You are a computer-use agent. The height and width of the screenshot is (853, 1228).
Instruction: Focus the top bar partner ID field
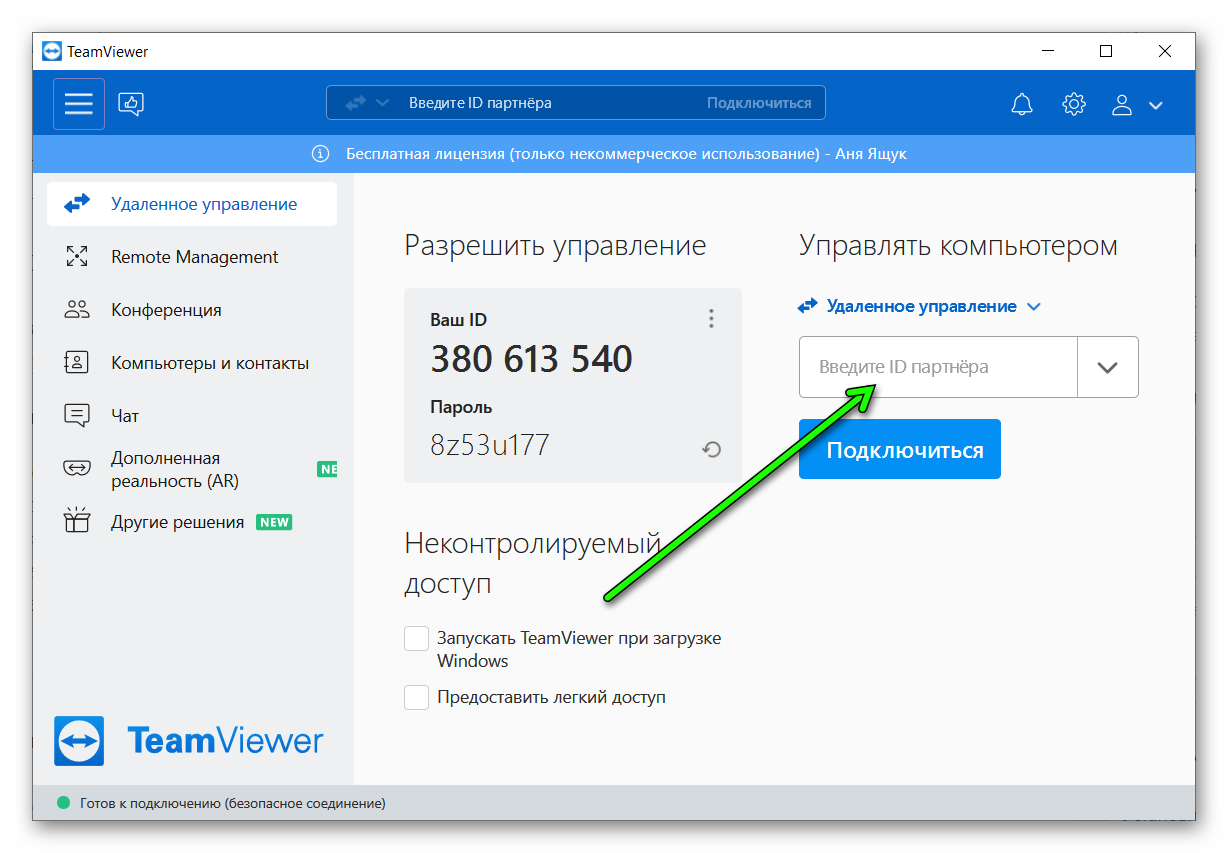[x=550, y=103]
